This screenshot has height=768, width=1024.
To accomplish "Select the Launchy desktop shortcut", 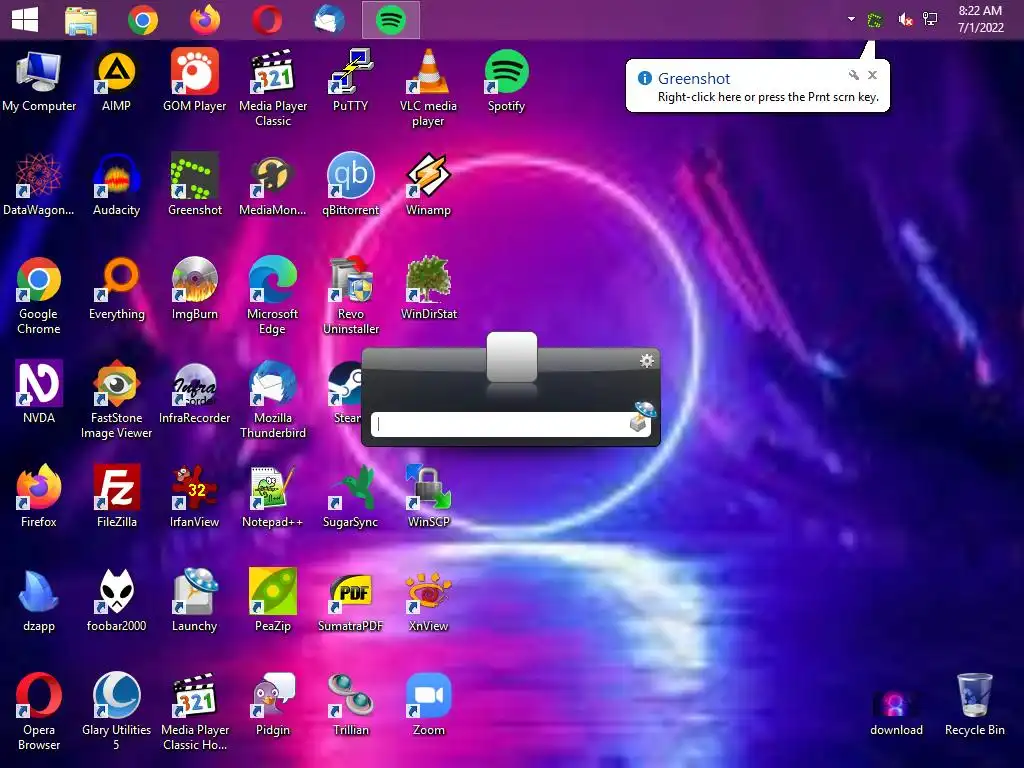I will click(195, 601).
